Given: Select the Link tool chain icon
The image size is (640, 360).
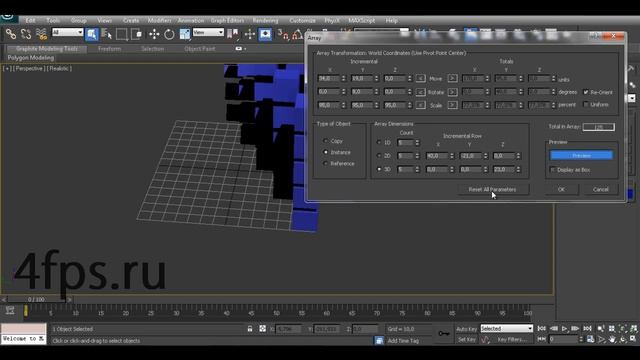Looking at the screenshot, I should click(11, 34).
